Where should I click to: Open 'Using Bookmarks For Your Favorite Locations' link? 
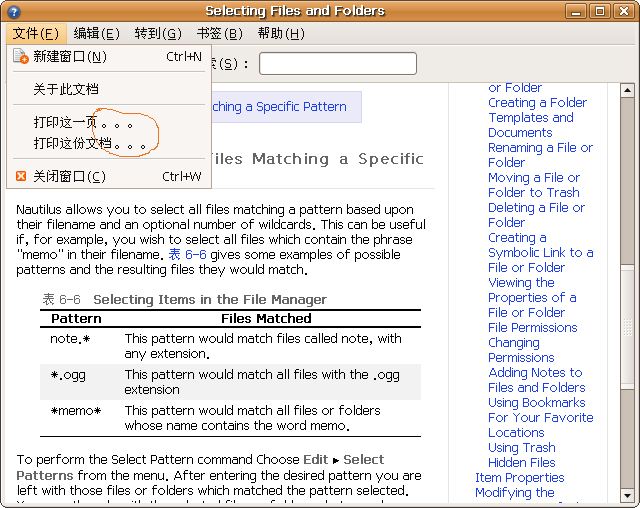tap(540, 417)
